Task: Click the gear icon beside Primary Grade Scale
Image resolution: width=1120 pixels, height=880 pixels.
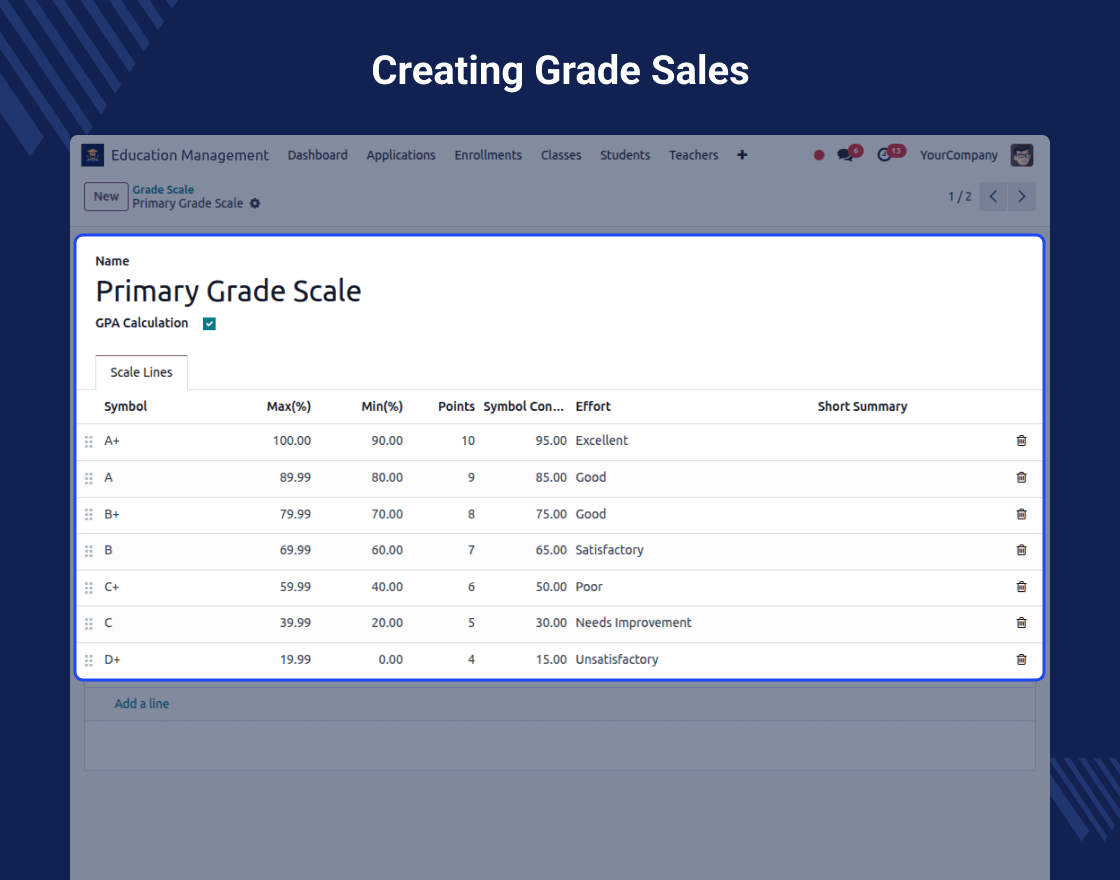Action: tap(255, 204)
